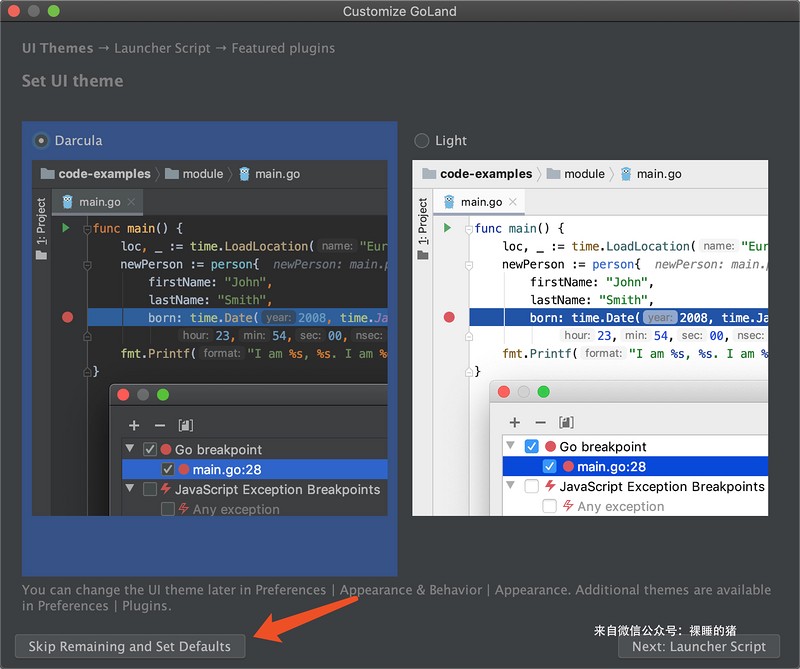The image size is (800, 669).
Task: Click the green zoom window button
Action: tap(54, 11)
